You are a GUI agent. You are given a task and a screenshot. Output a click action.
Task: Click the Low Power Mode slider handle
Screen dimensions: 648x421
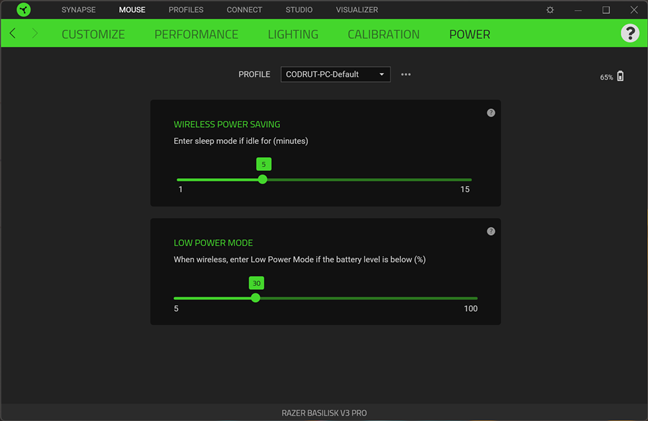(x=255, y=298)
